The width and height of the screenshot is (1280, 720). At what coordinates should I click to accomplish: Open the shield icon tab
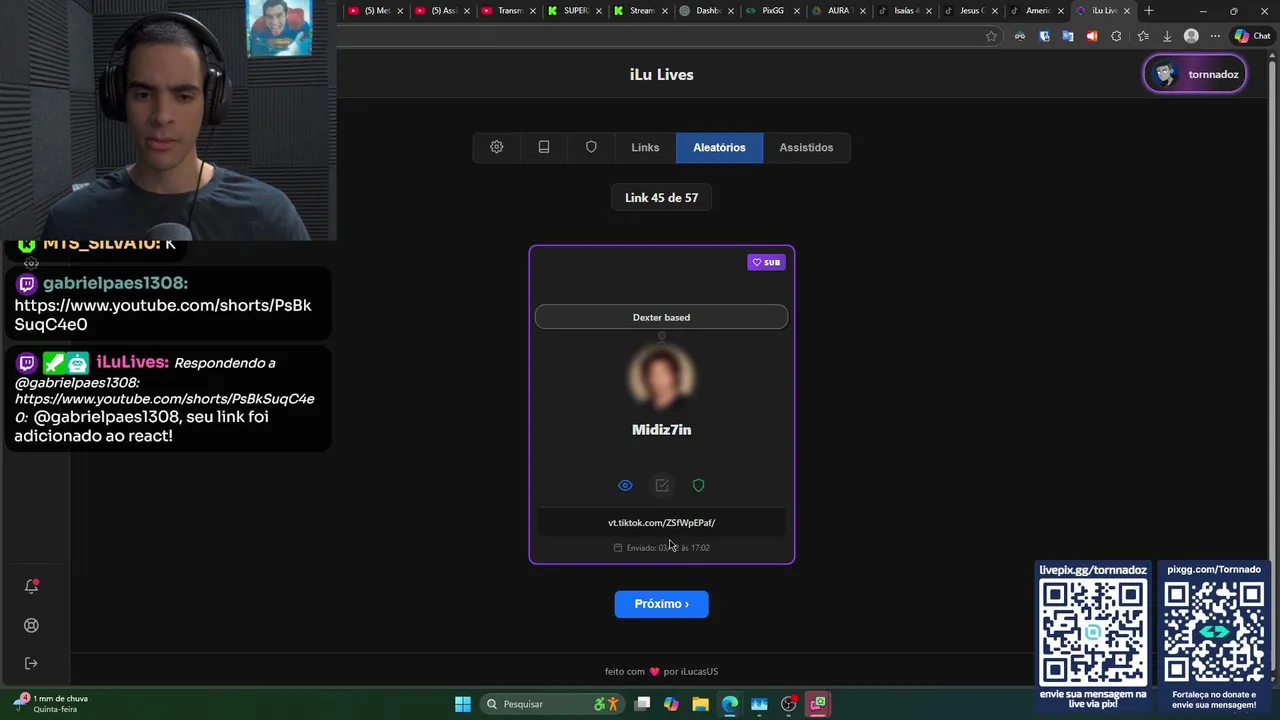[x=591, y=147]
